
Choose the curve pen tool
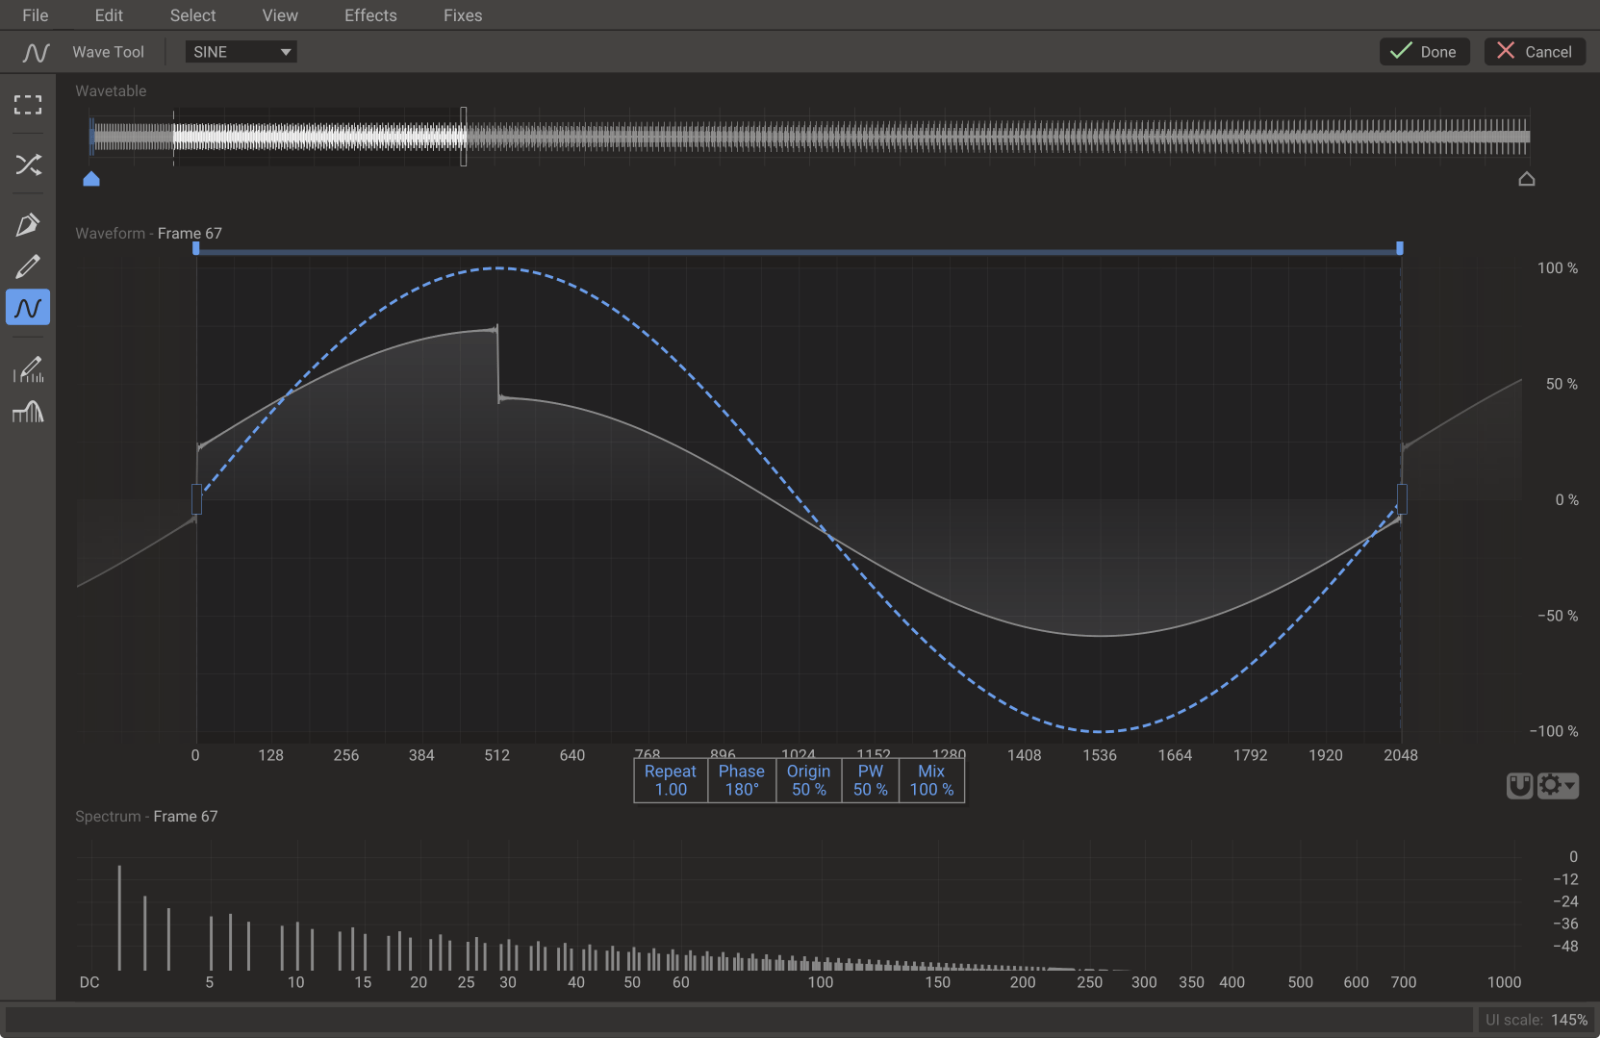28,223
